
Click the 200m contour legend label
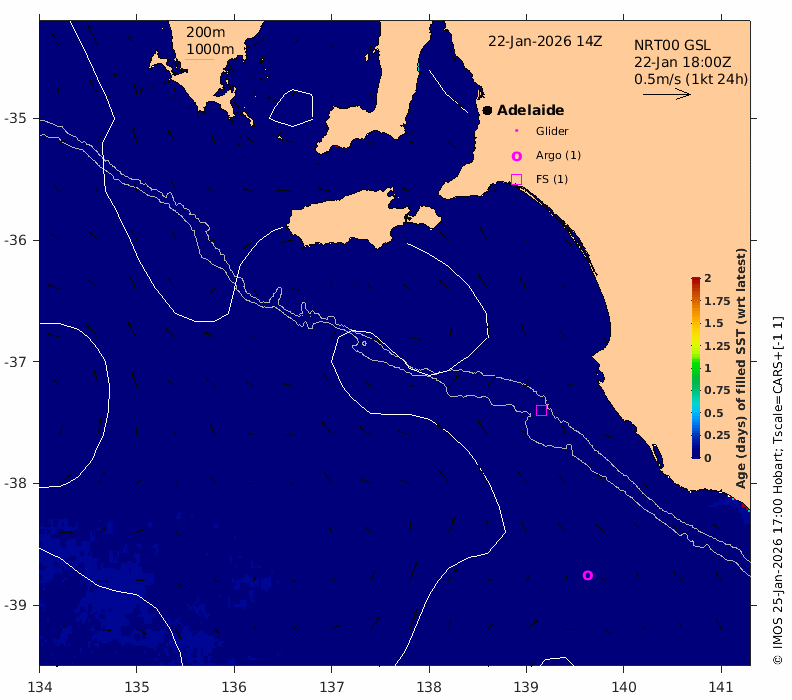(206, 32)
